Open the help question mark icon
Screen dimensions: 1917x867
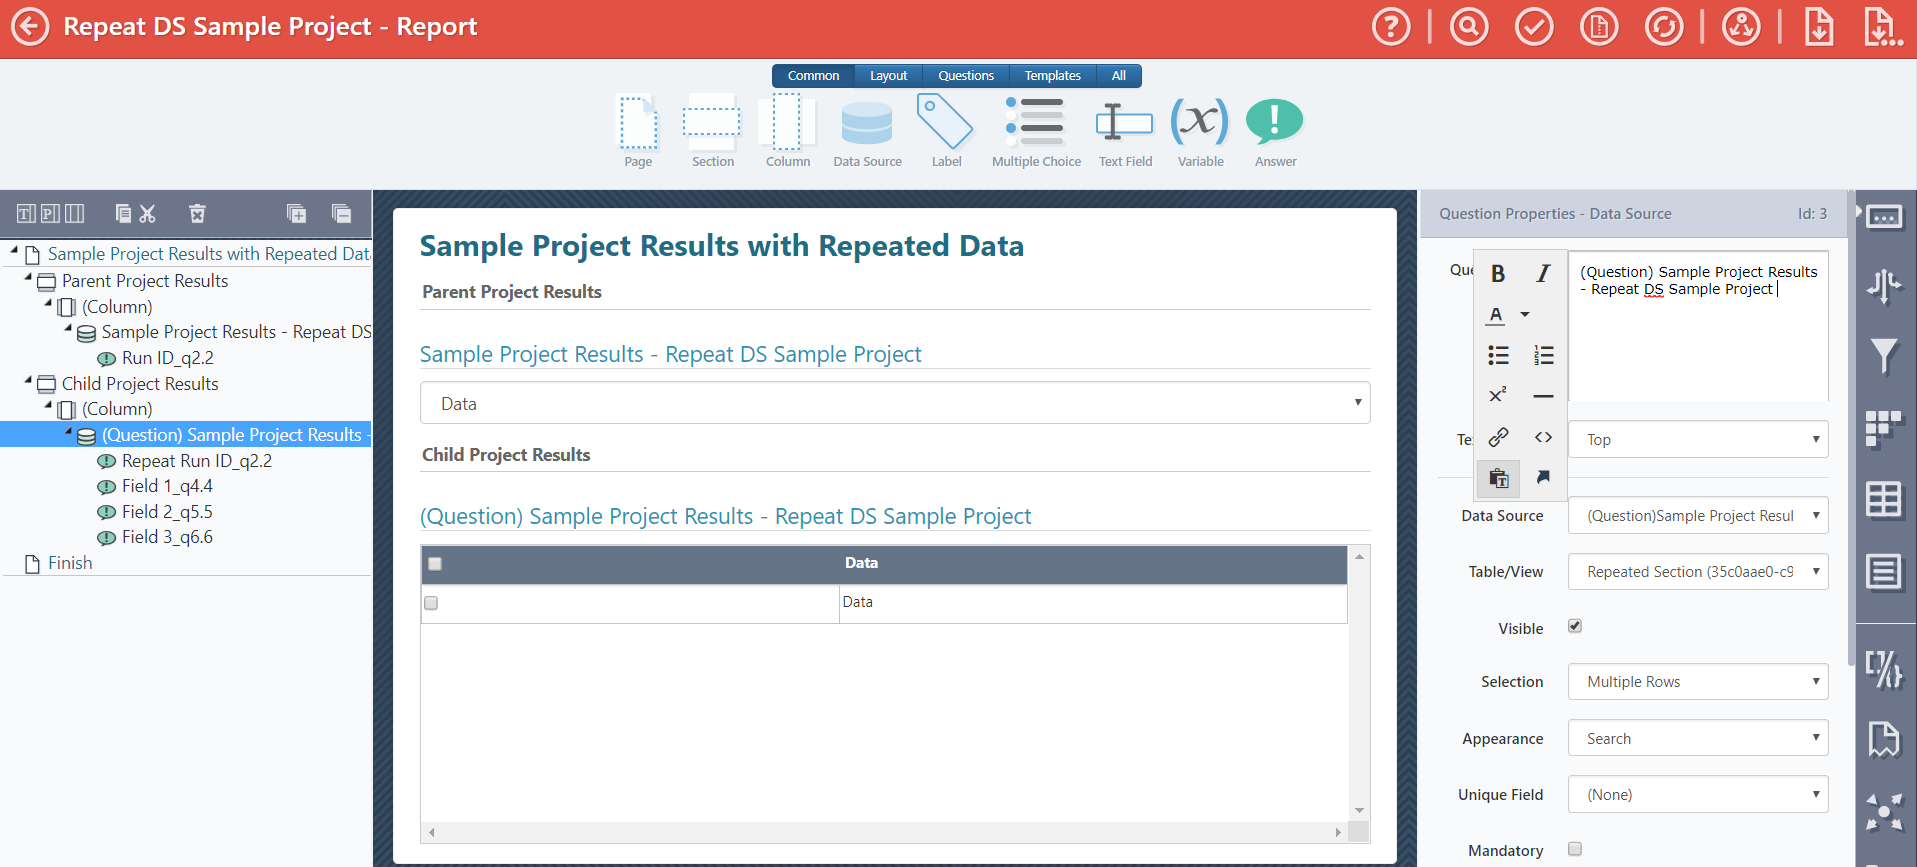1391,27
